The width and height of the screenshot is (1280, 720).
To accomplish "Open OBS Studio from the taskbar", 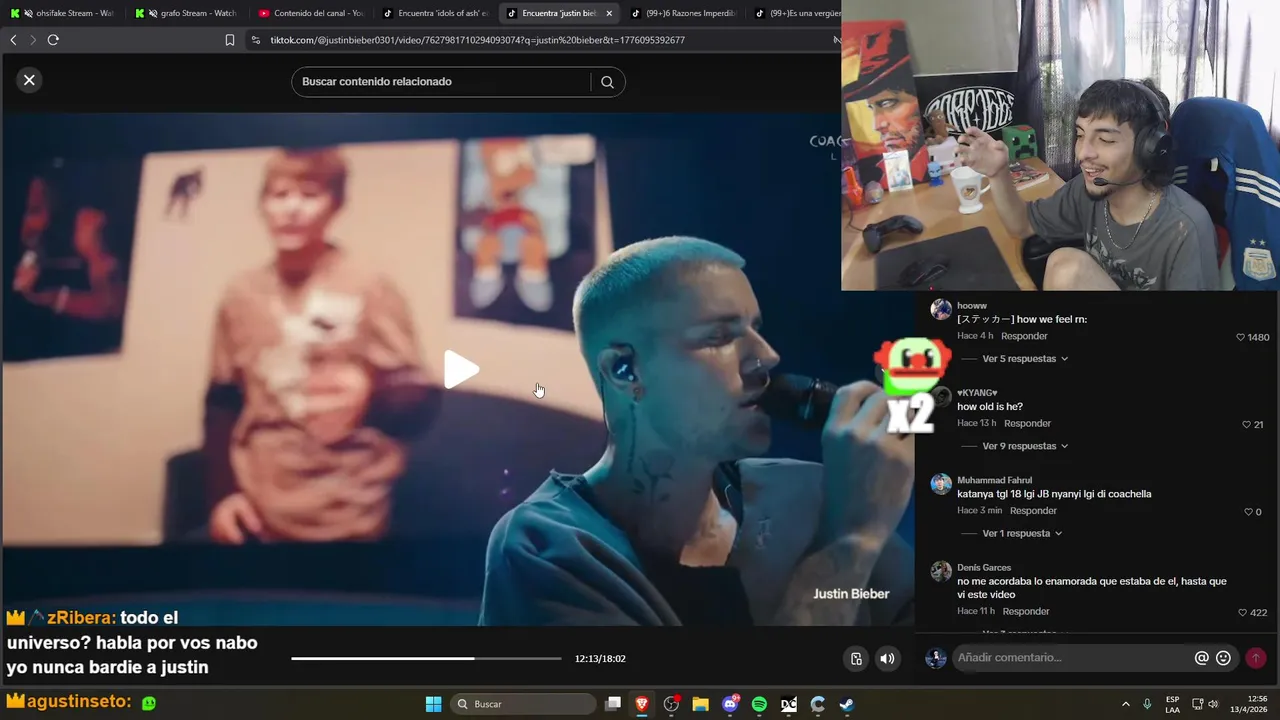I will (x=671, y=704).
